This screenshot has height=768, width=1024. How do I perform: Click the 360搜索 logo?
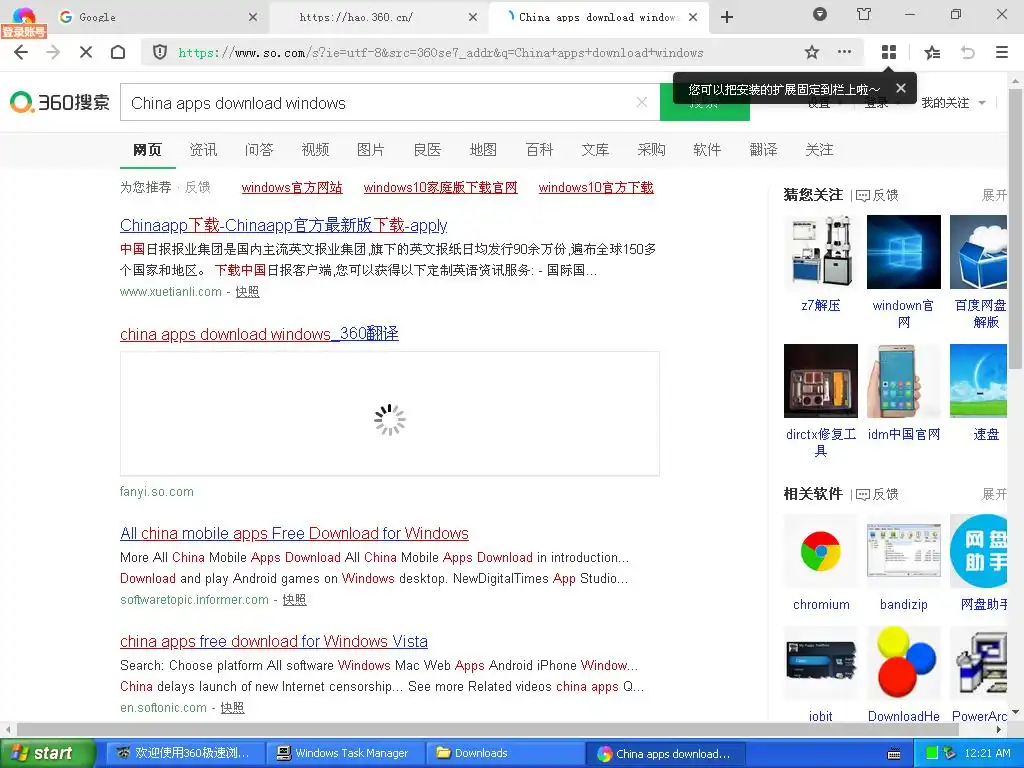pos(59,103)
